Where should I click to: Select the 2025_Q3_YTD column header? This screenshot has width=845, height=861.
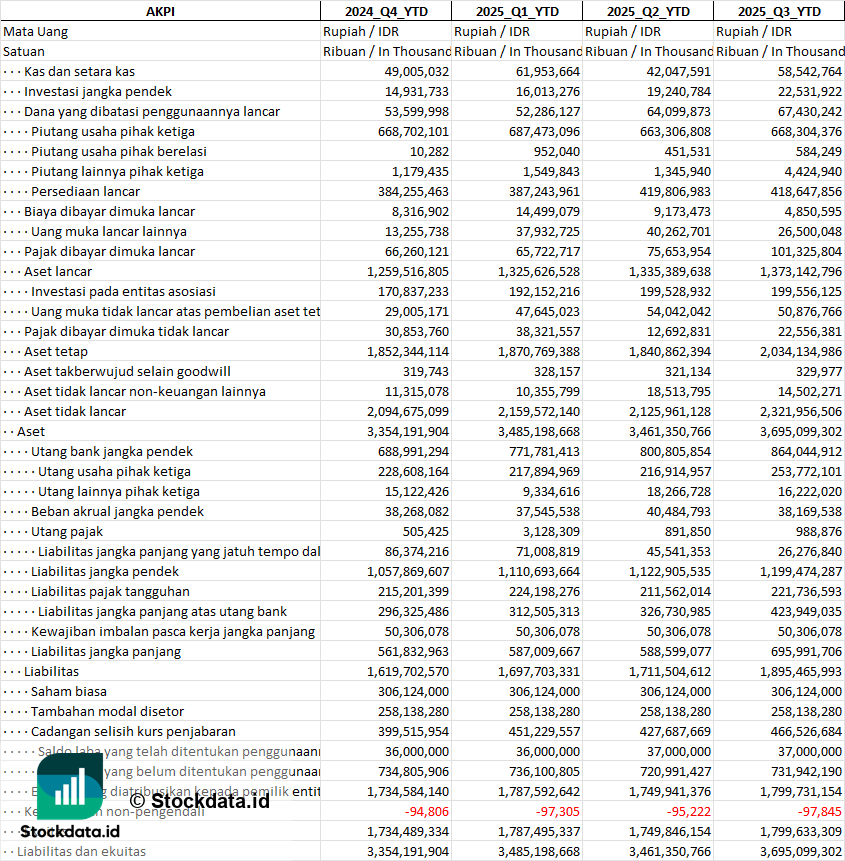779,11
